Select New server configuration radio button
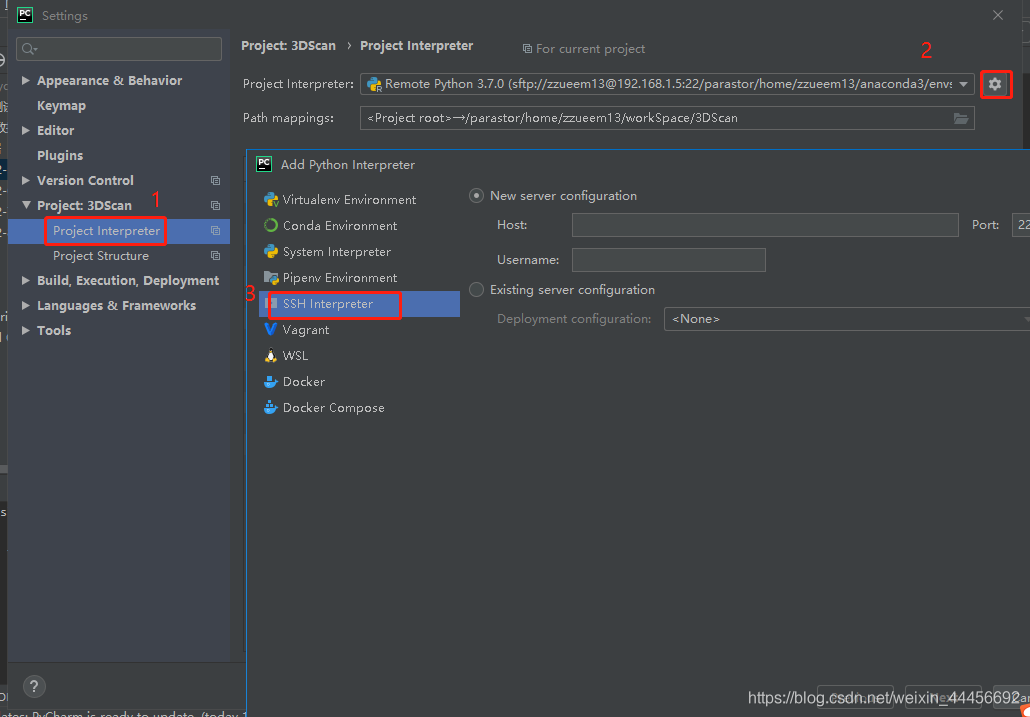This screenshot has height=717, width=1030. point(476,196)
